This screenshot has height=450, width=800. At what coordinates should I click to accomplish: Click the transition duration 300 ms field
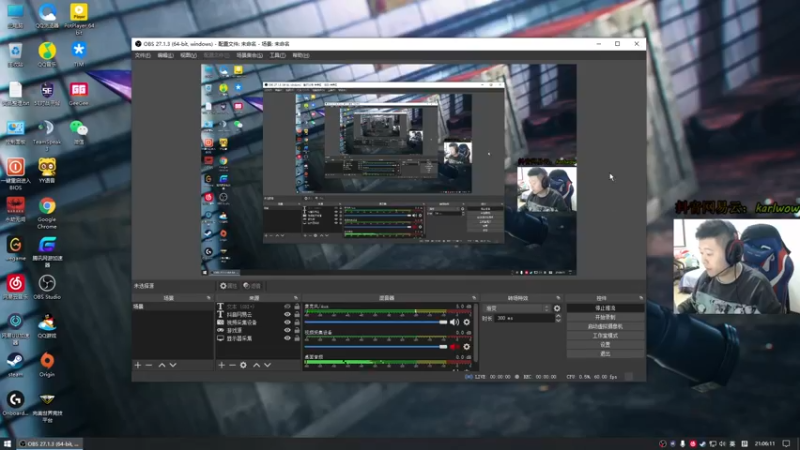tap(524, 318)
